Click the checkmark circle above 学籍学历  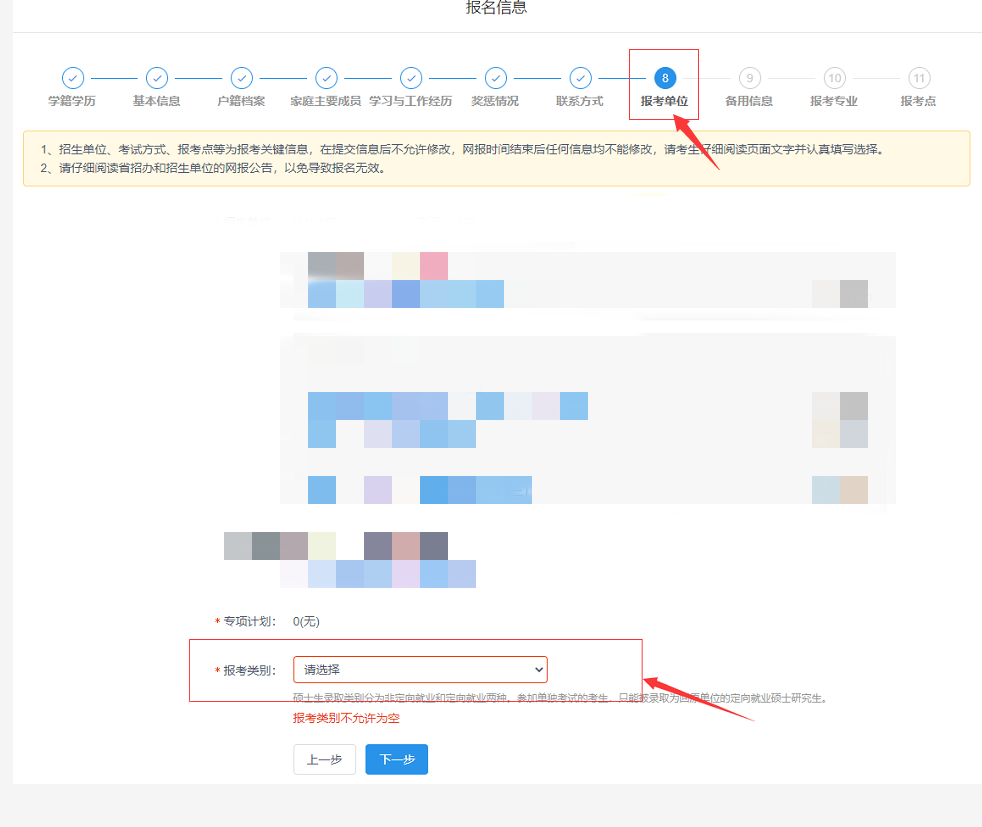[x=72, y=78]
